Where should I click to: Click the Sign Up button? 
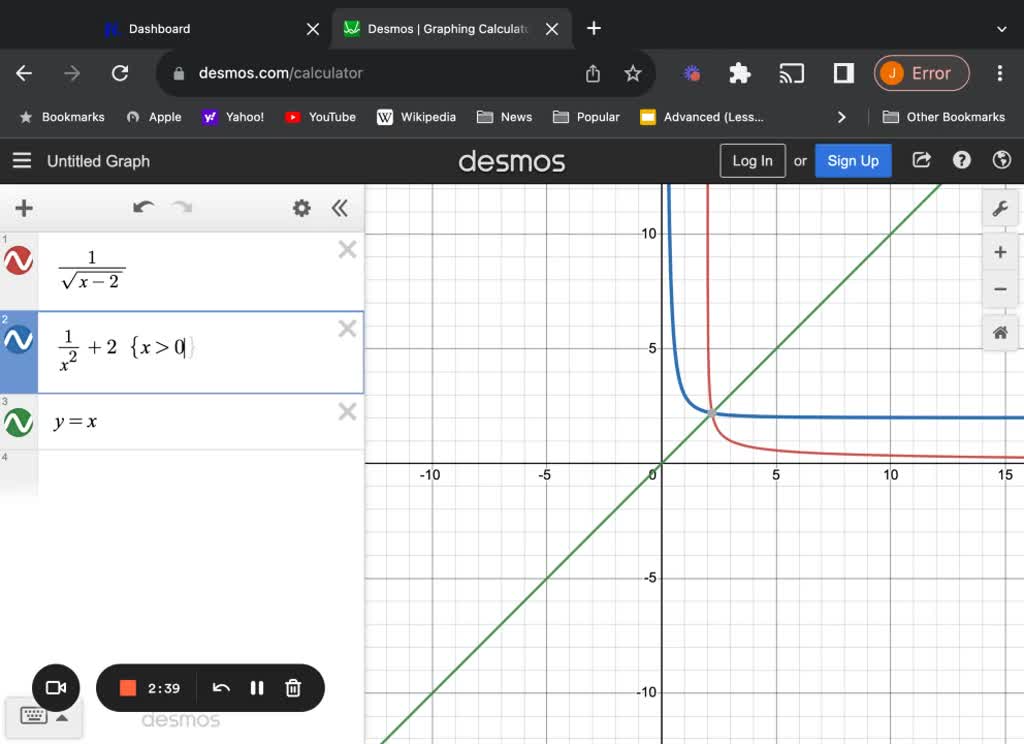(x=853, y=160)
